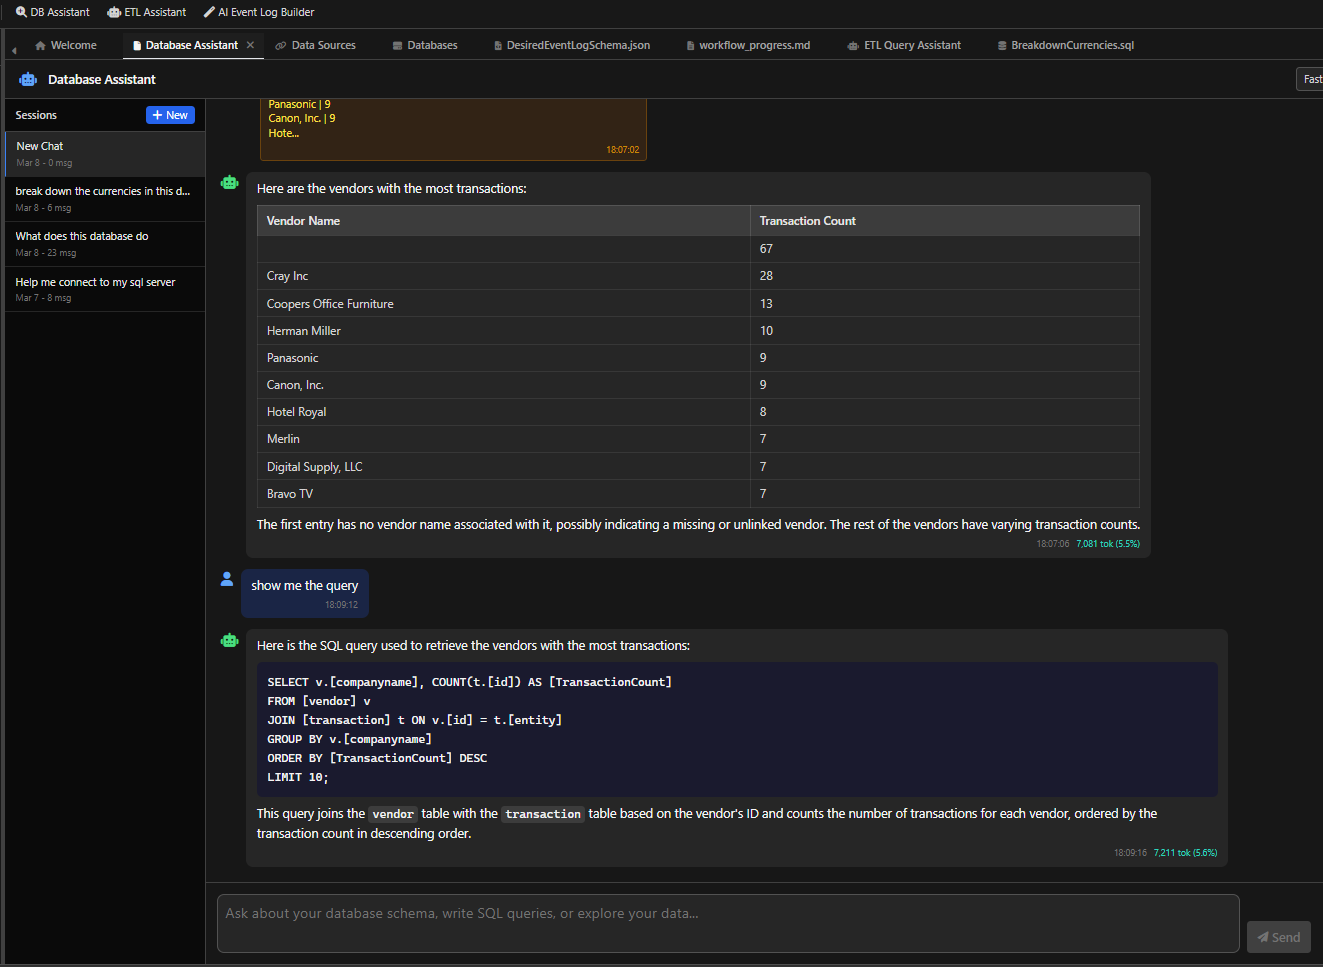Click the link icon on Data Sources tab

[x=281, y=45]
